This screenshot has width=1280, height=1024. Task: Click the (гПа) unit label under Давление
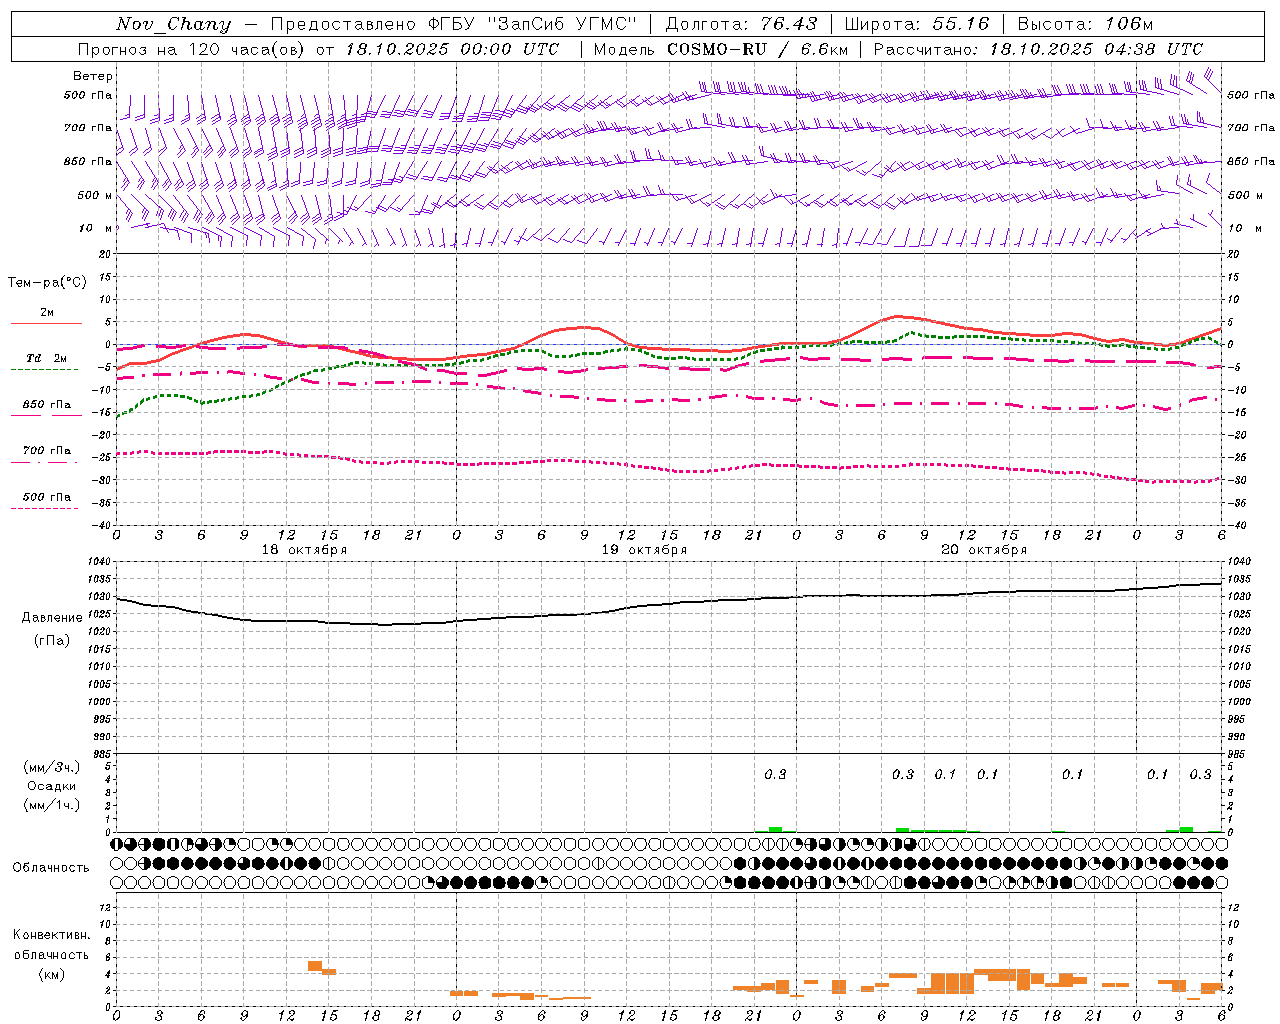52,640
